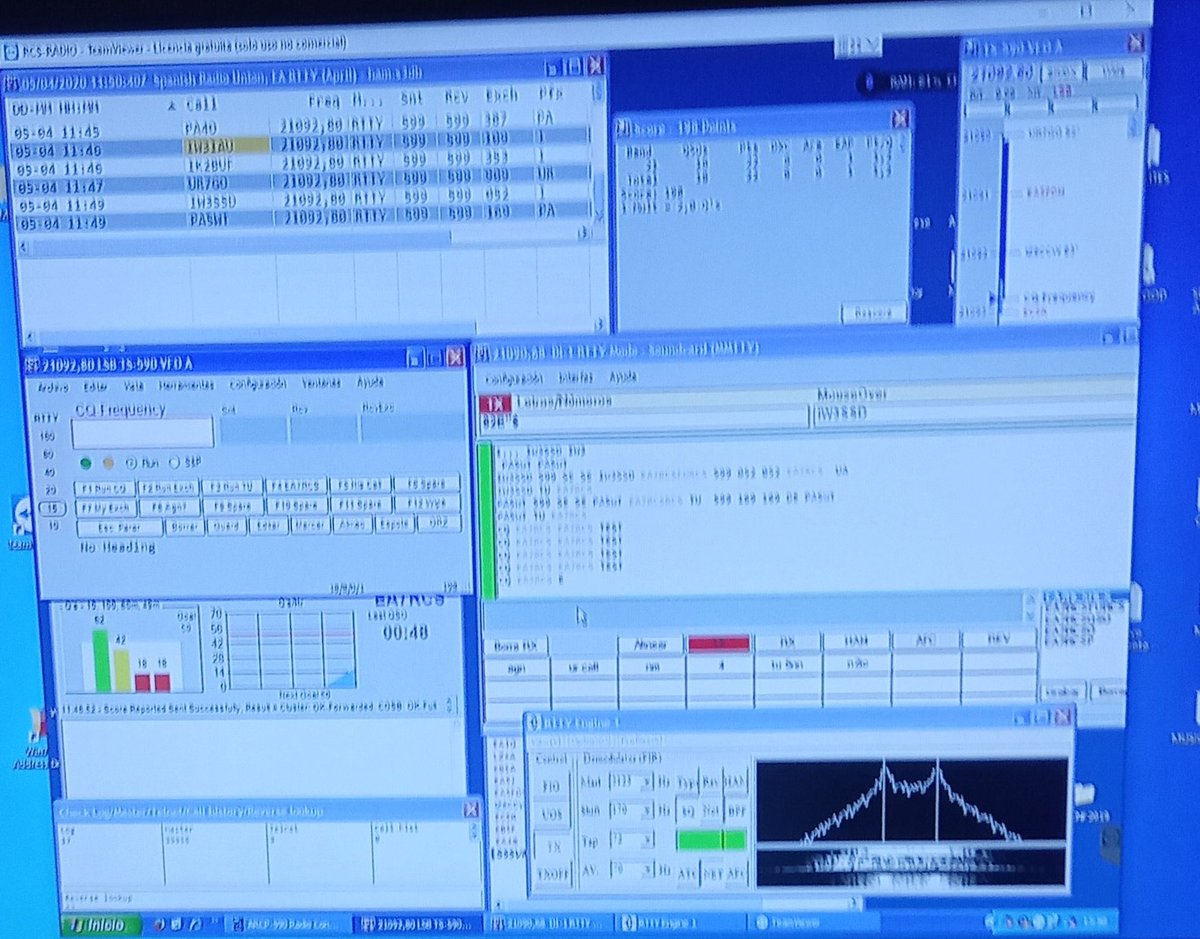This screenshot has height=939, width=1200.
Task: Click the callsign entry field
Action: pyautogui.click(x=143, y=434)
